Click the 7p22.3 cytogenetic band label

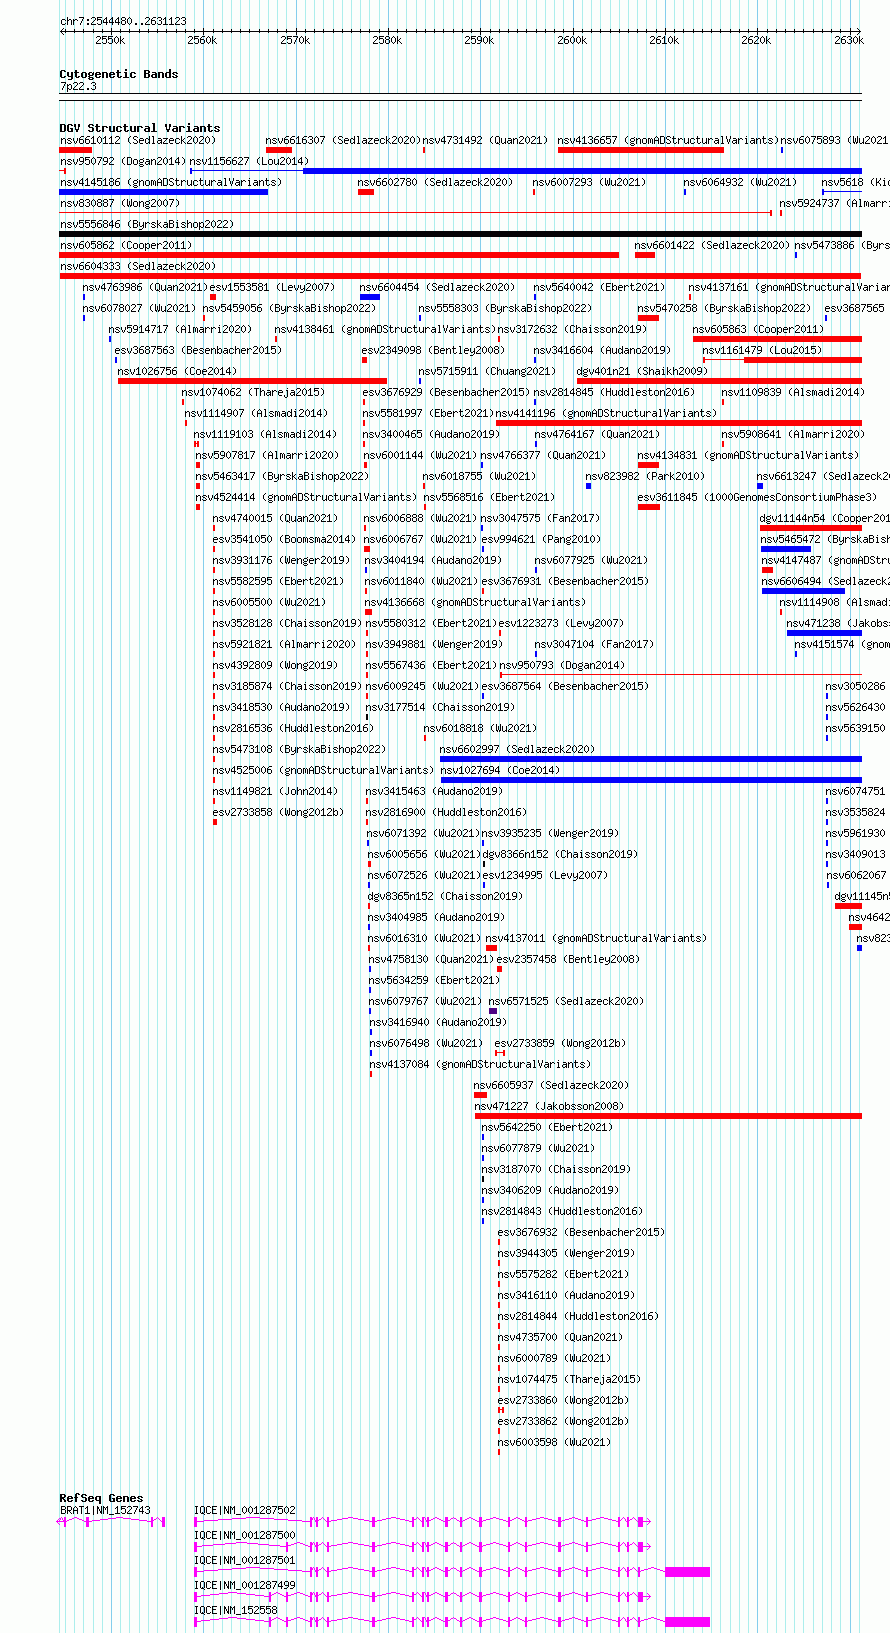[78, 87]
